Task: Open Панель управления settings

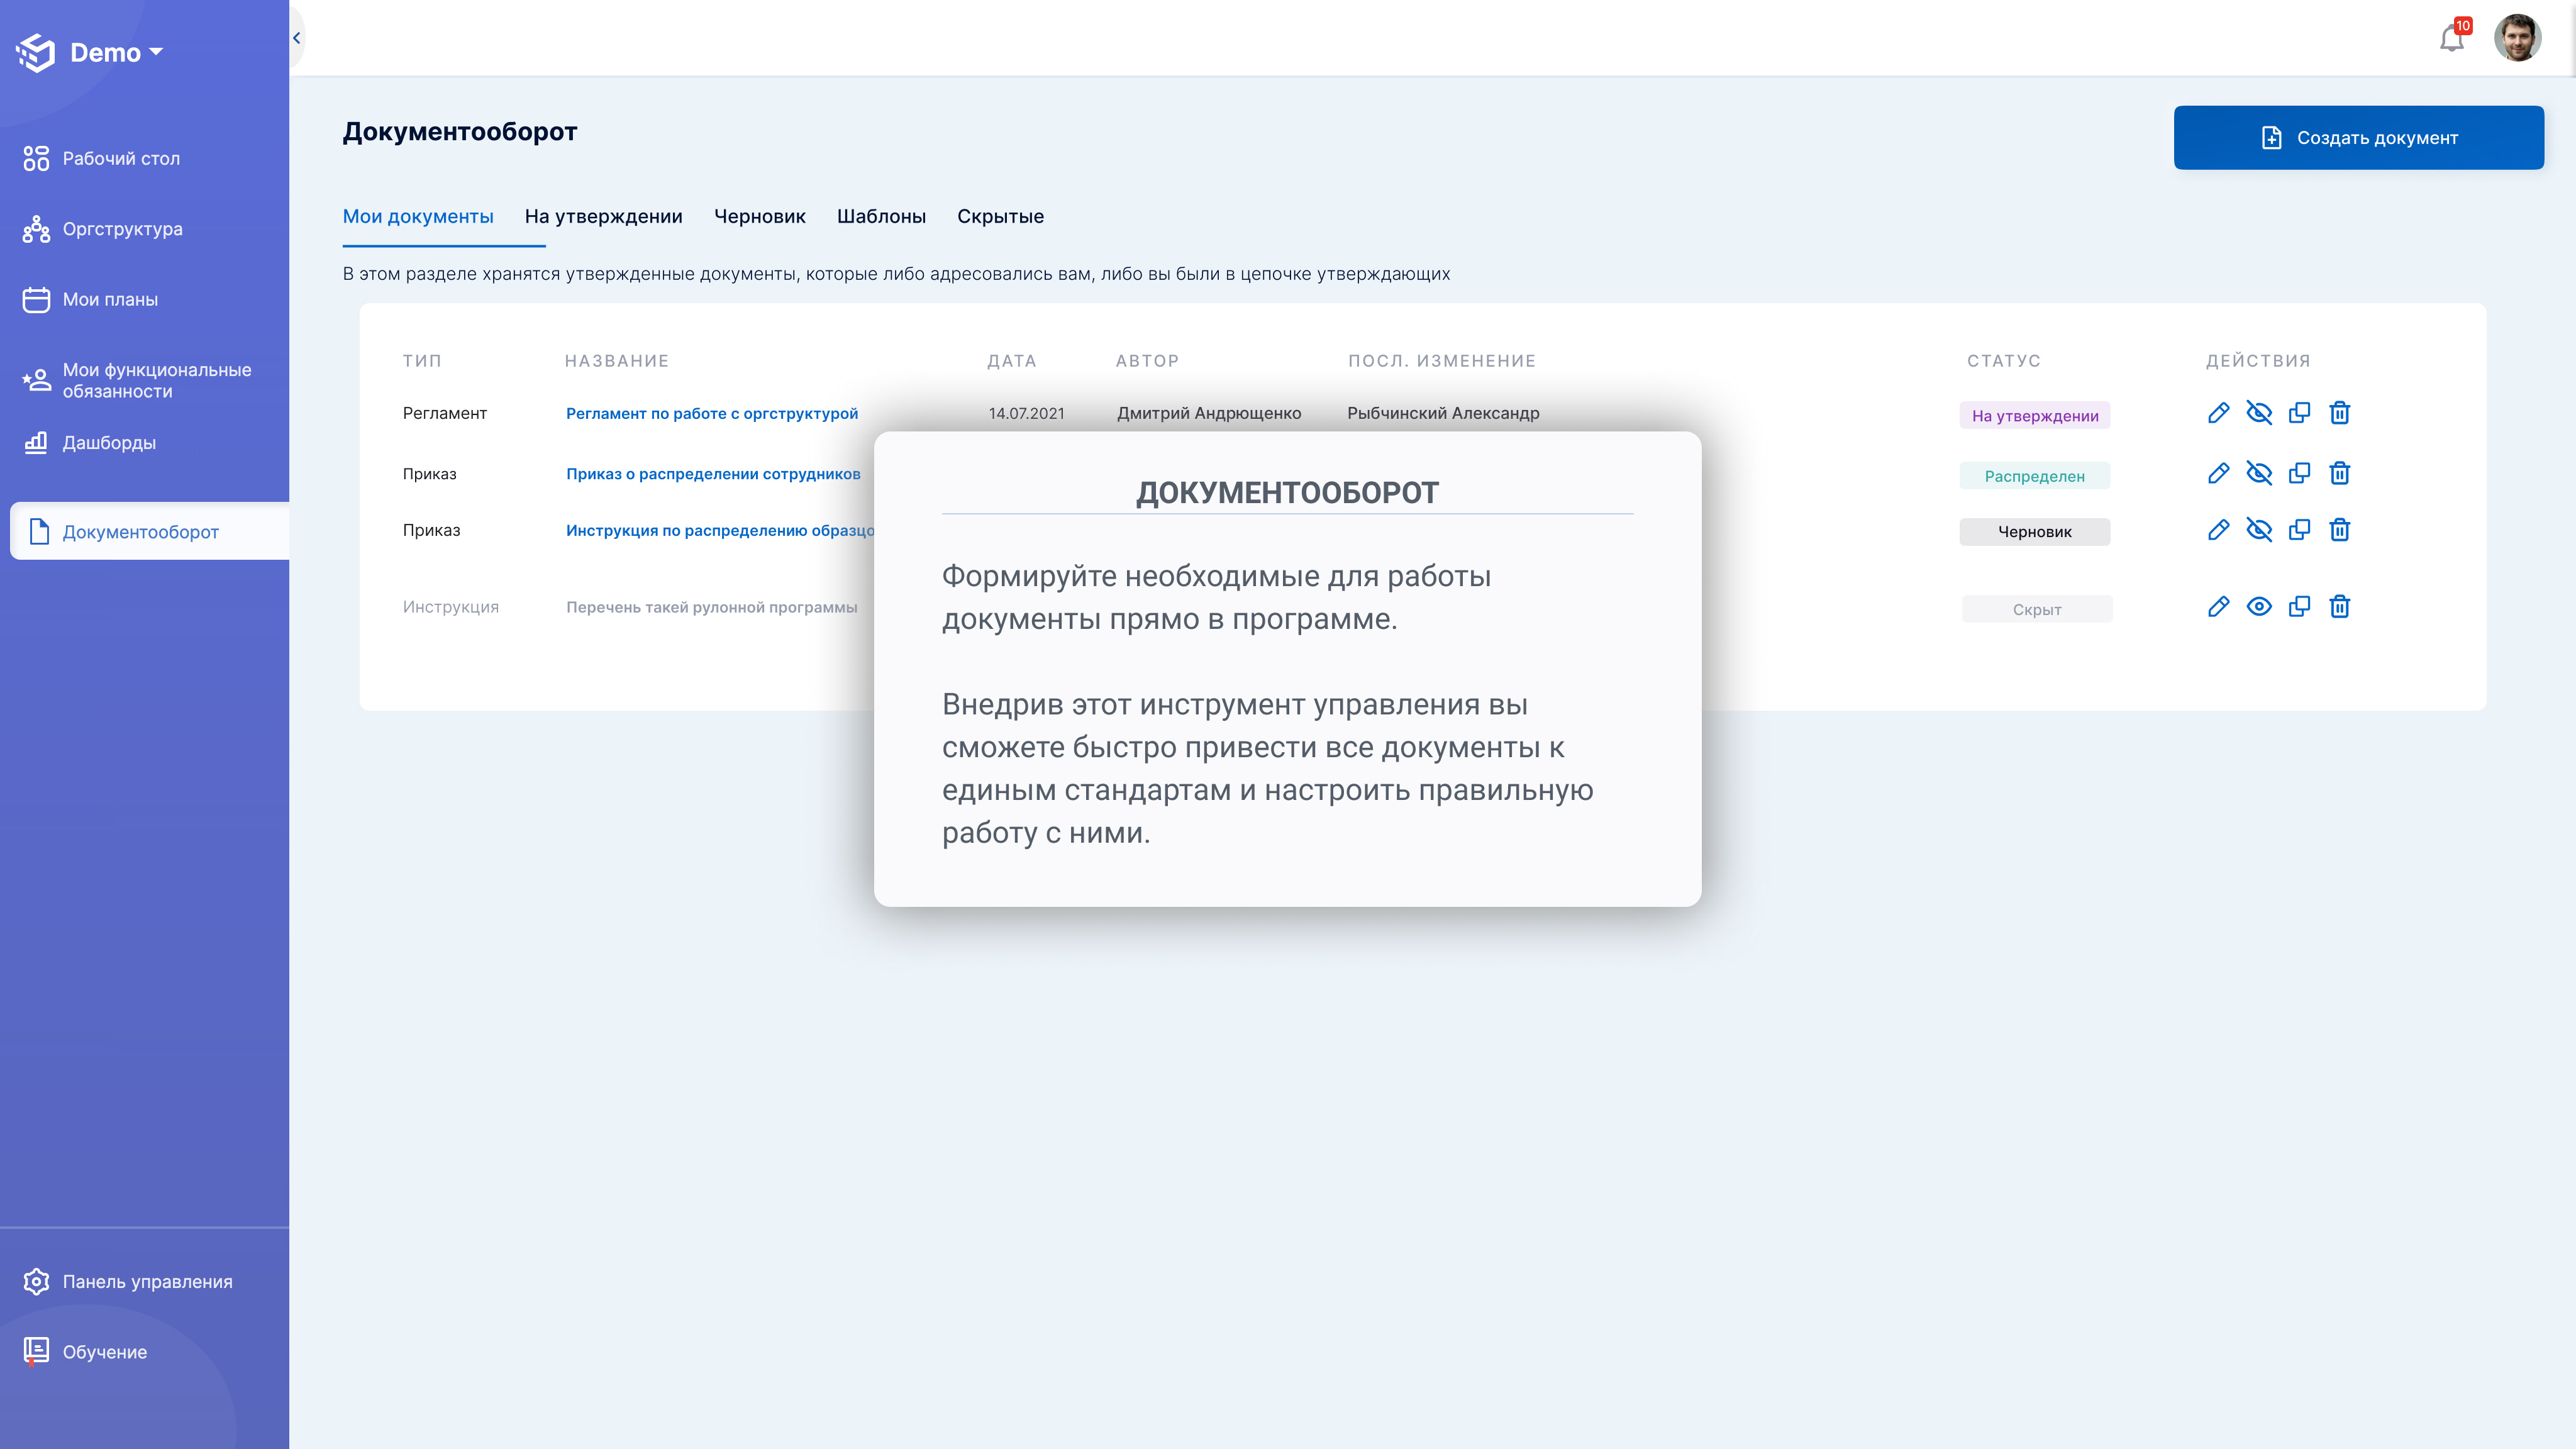Action: (x=147, y=1281)
